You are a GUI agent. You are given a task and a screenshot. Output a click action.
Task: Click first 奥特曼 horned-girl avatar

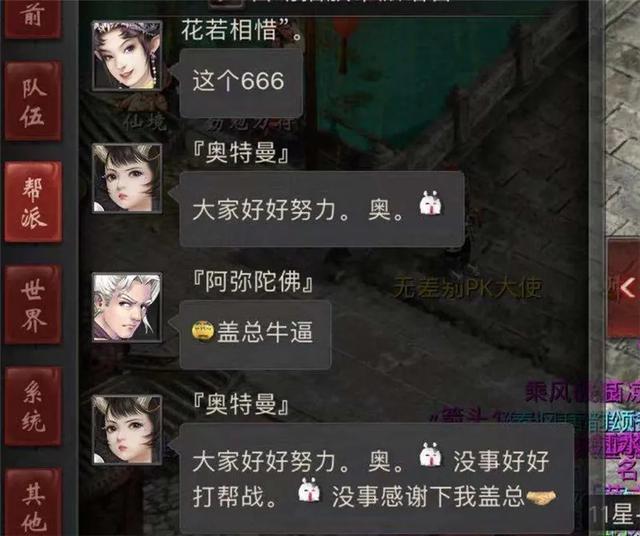[127, 178]
